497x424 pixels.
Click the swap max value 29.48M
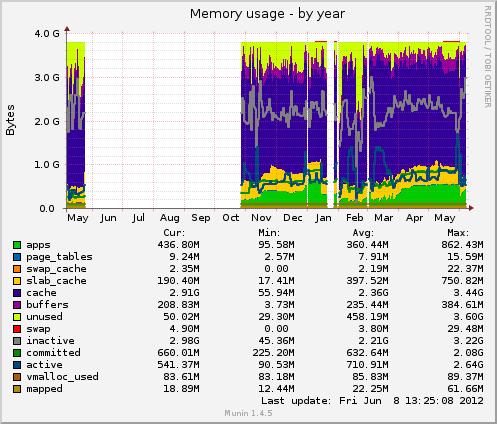465,329
